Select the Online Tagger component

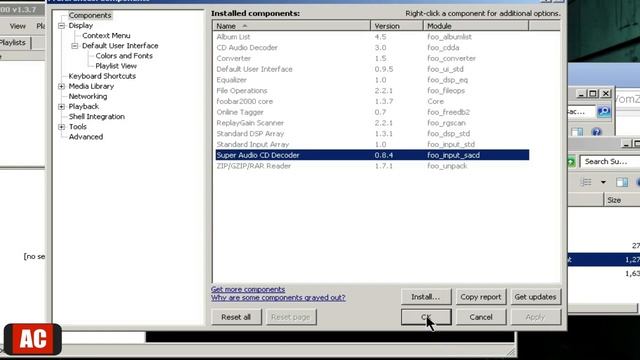point(372,112)
